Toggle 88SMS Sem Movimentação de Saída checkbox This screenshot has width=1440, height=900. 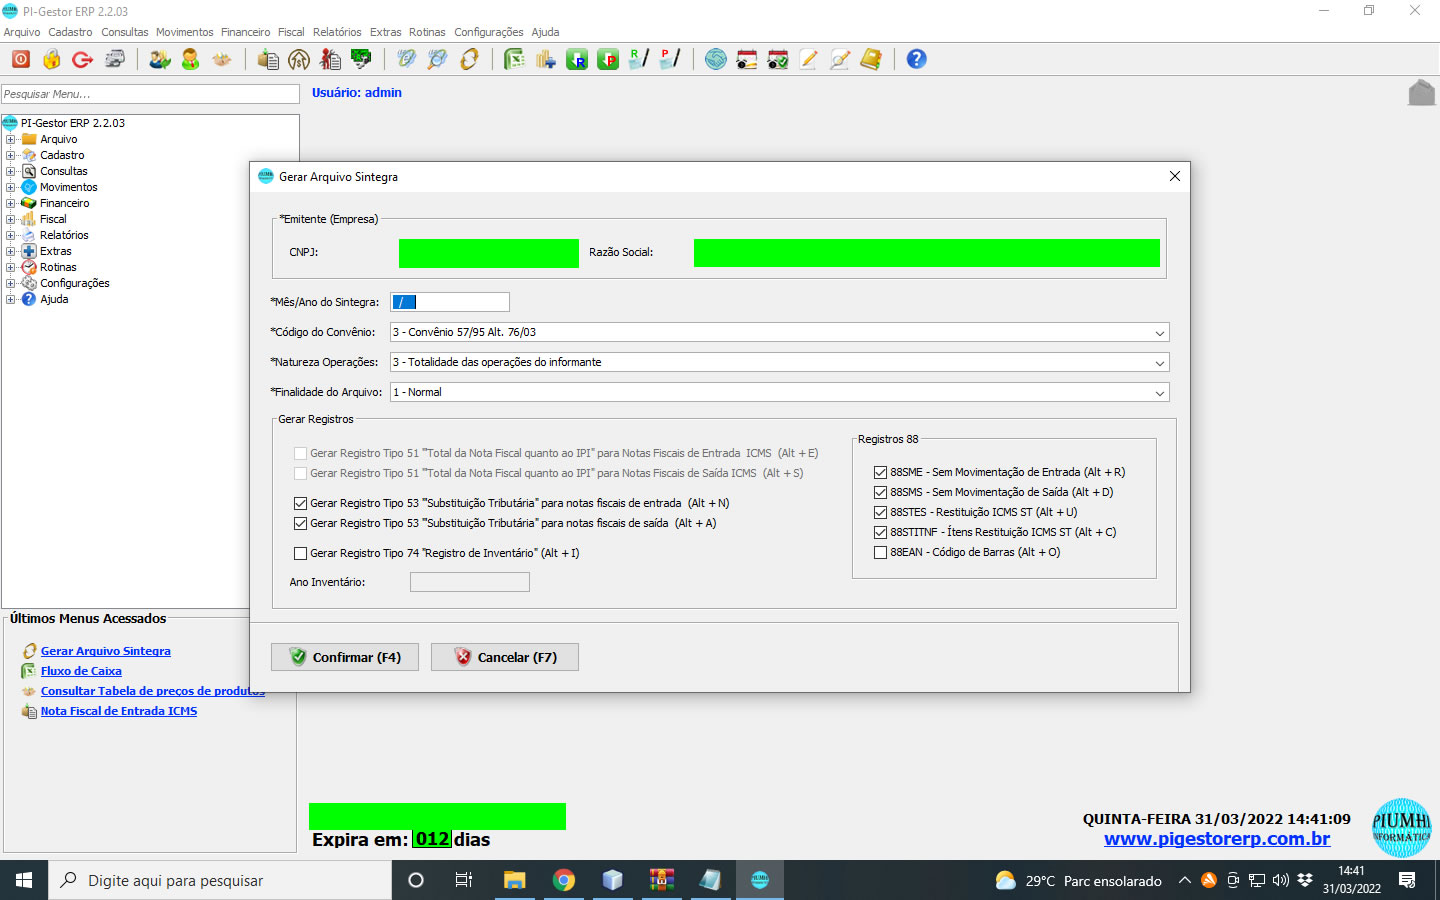880,492
